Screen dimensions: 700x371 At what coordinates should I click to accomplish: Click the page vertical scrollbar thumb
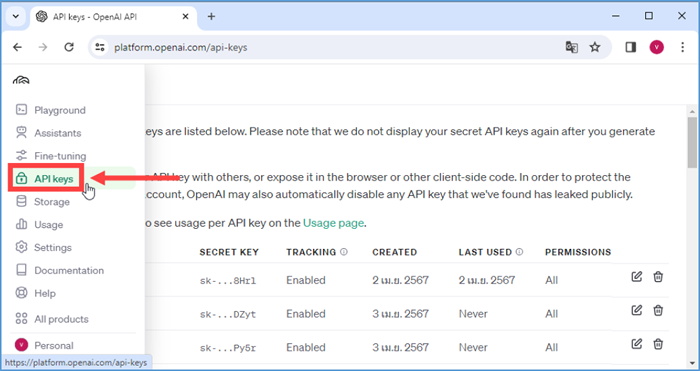point(692,142)
